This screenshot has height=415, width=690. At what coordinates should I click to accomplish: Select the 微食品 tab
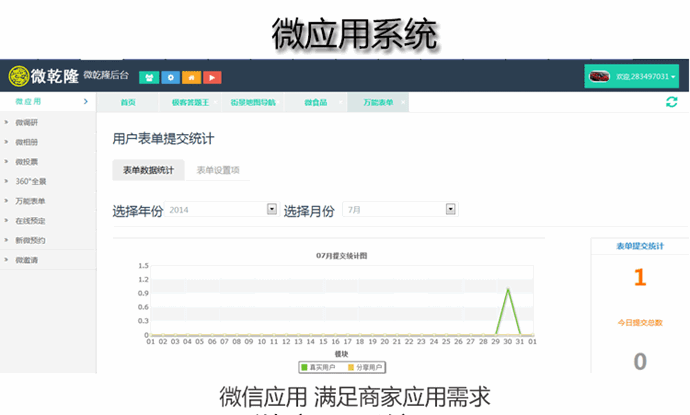coord(314,102)
